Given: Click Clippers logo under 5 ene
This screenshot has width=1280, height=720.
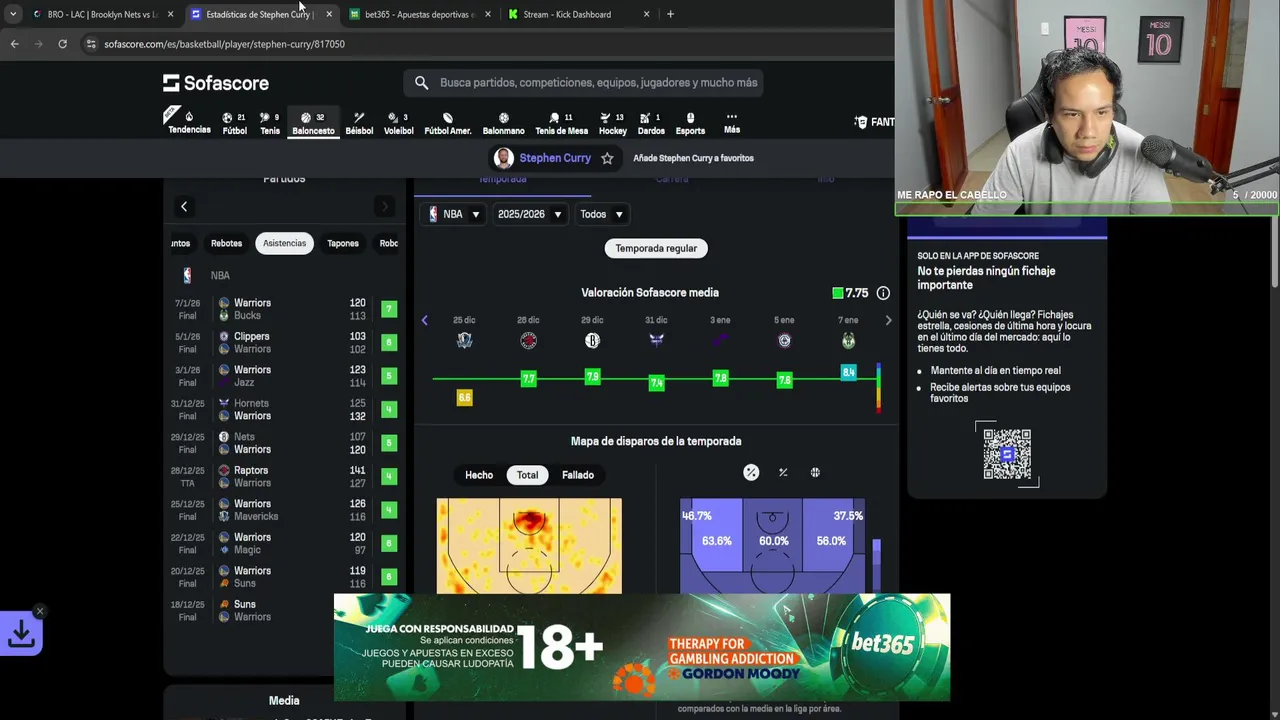Looking at the screenshot, I should (784, 341).
